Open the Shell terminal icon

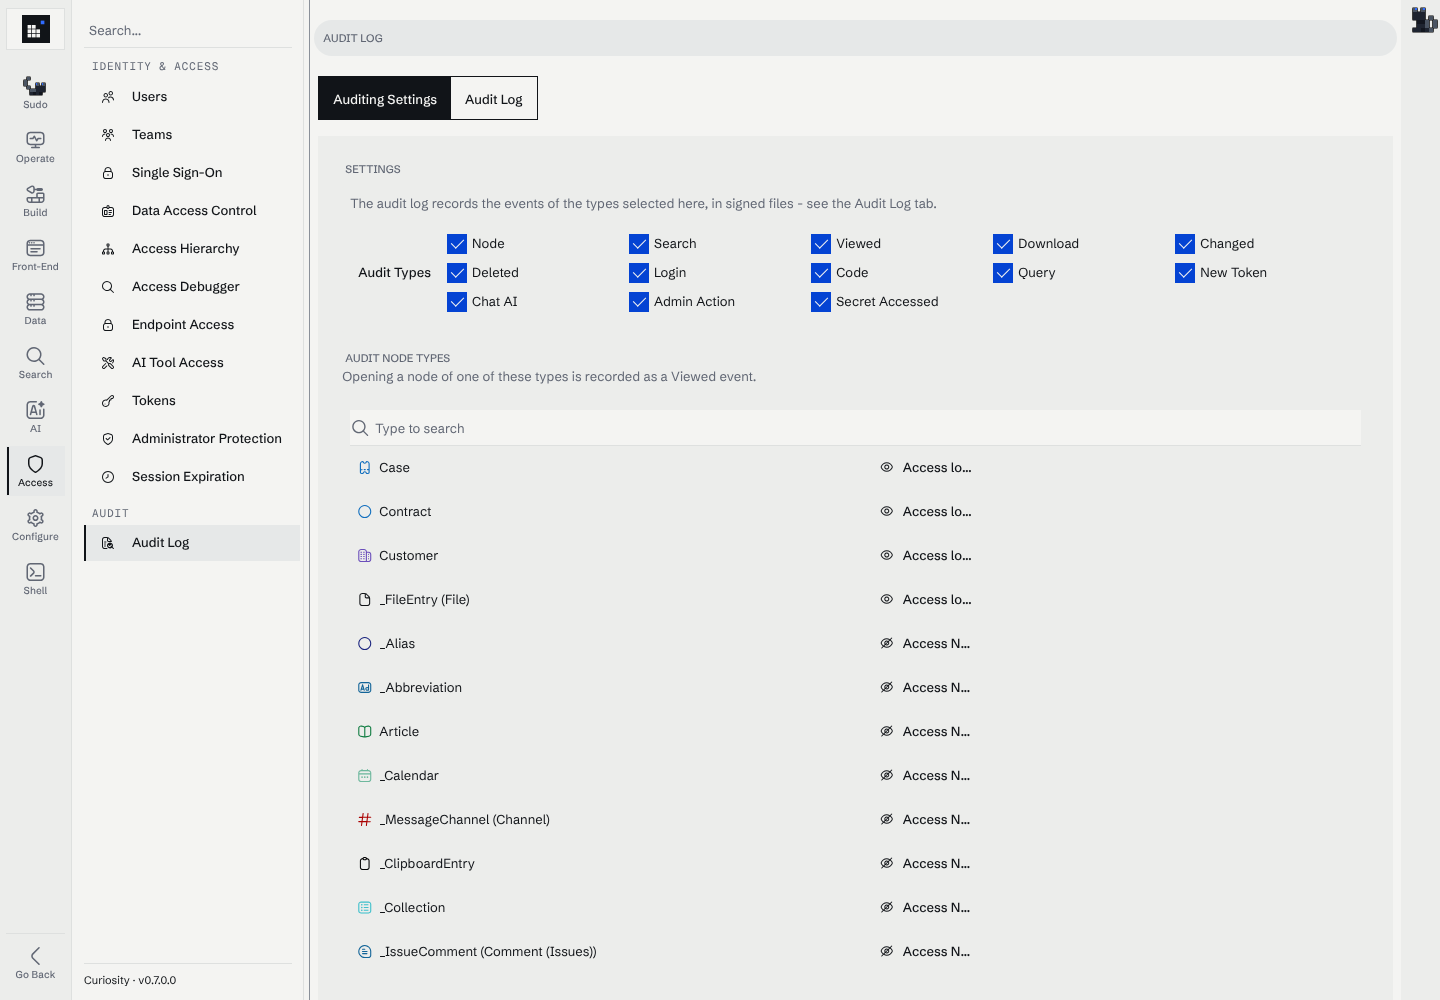pyautogui.click(x=35, y=572)
